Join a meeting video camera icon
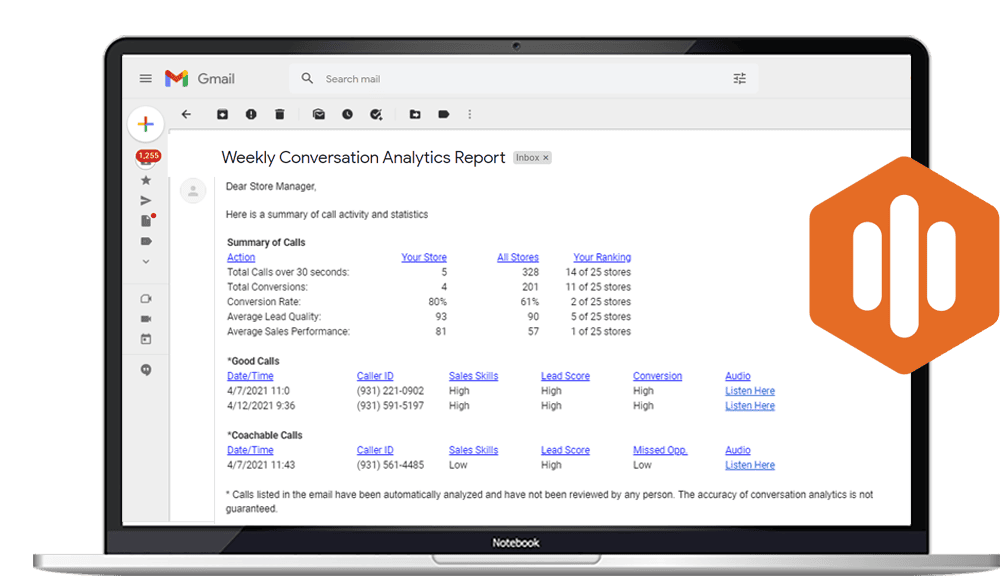1000x576 pixels. 146,319
